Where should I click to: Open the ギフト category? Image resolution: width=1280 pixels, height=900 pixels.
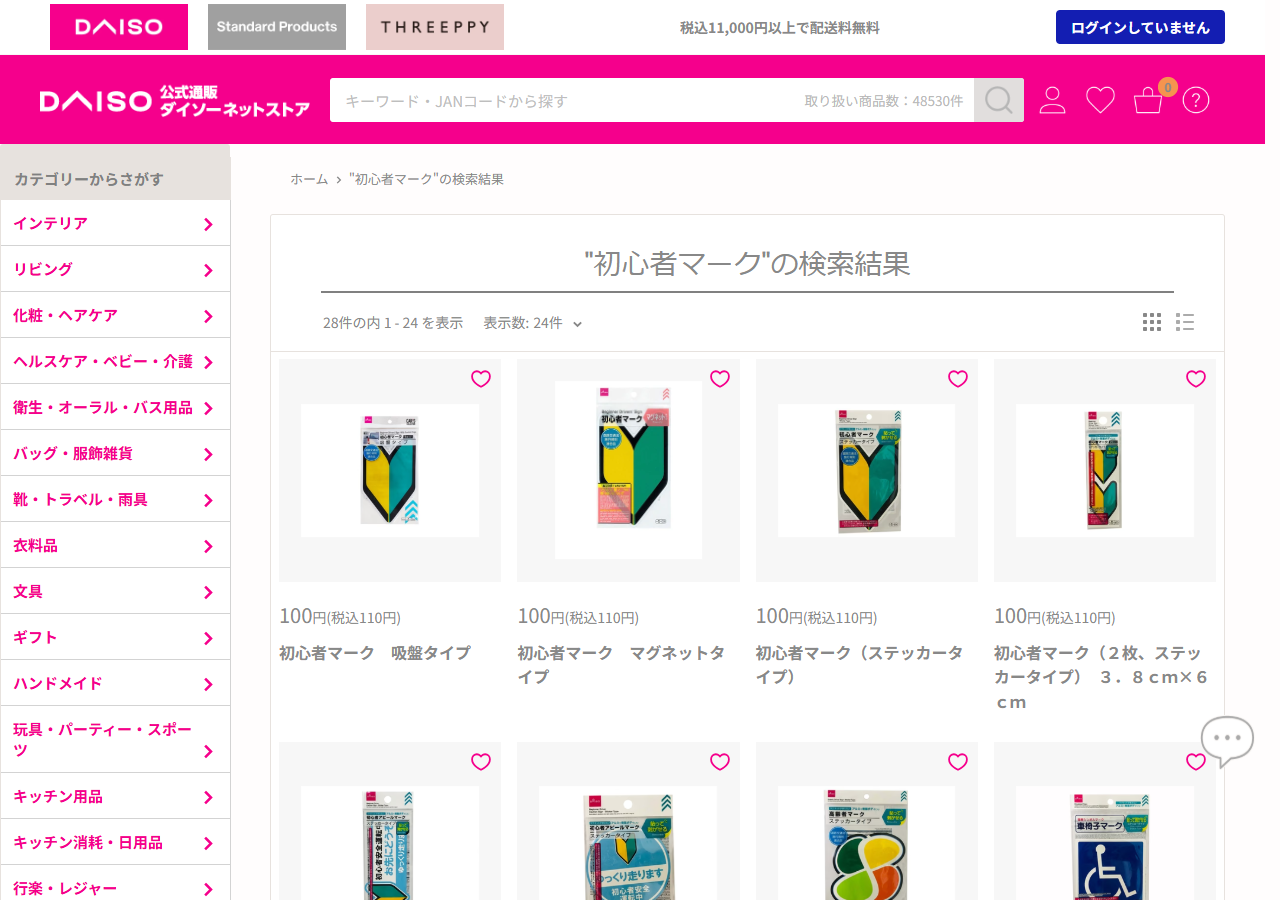115,637
